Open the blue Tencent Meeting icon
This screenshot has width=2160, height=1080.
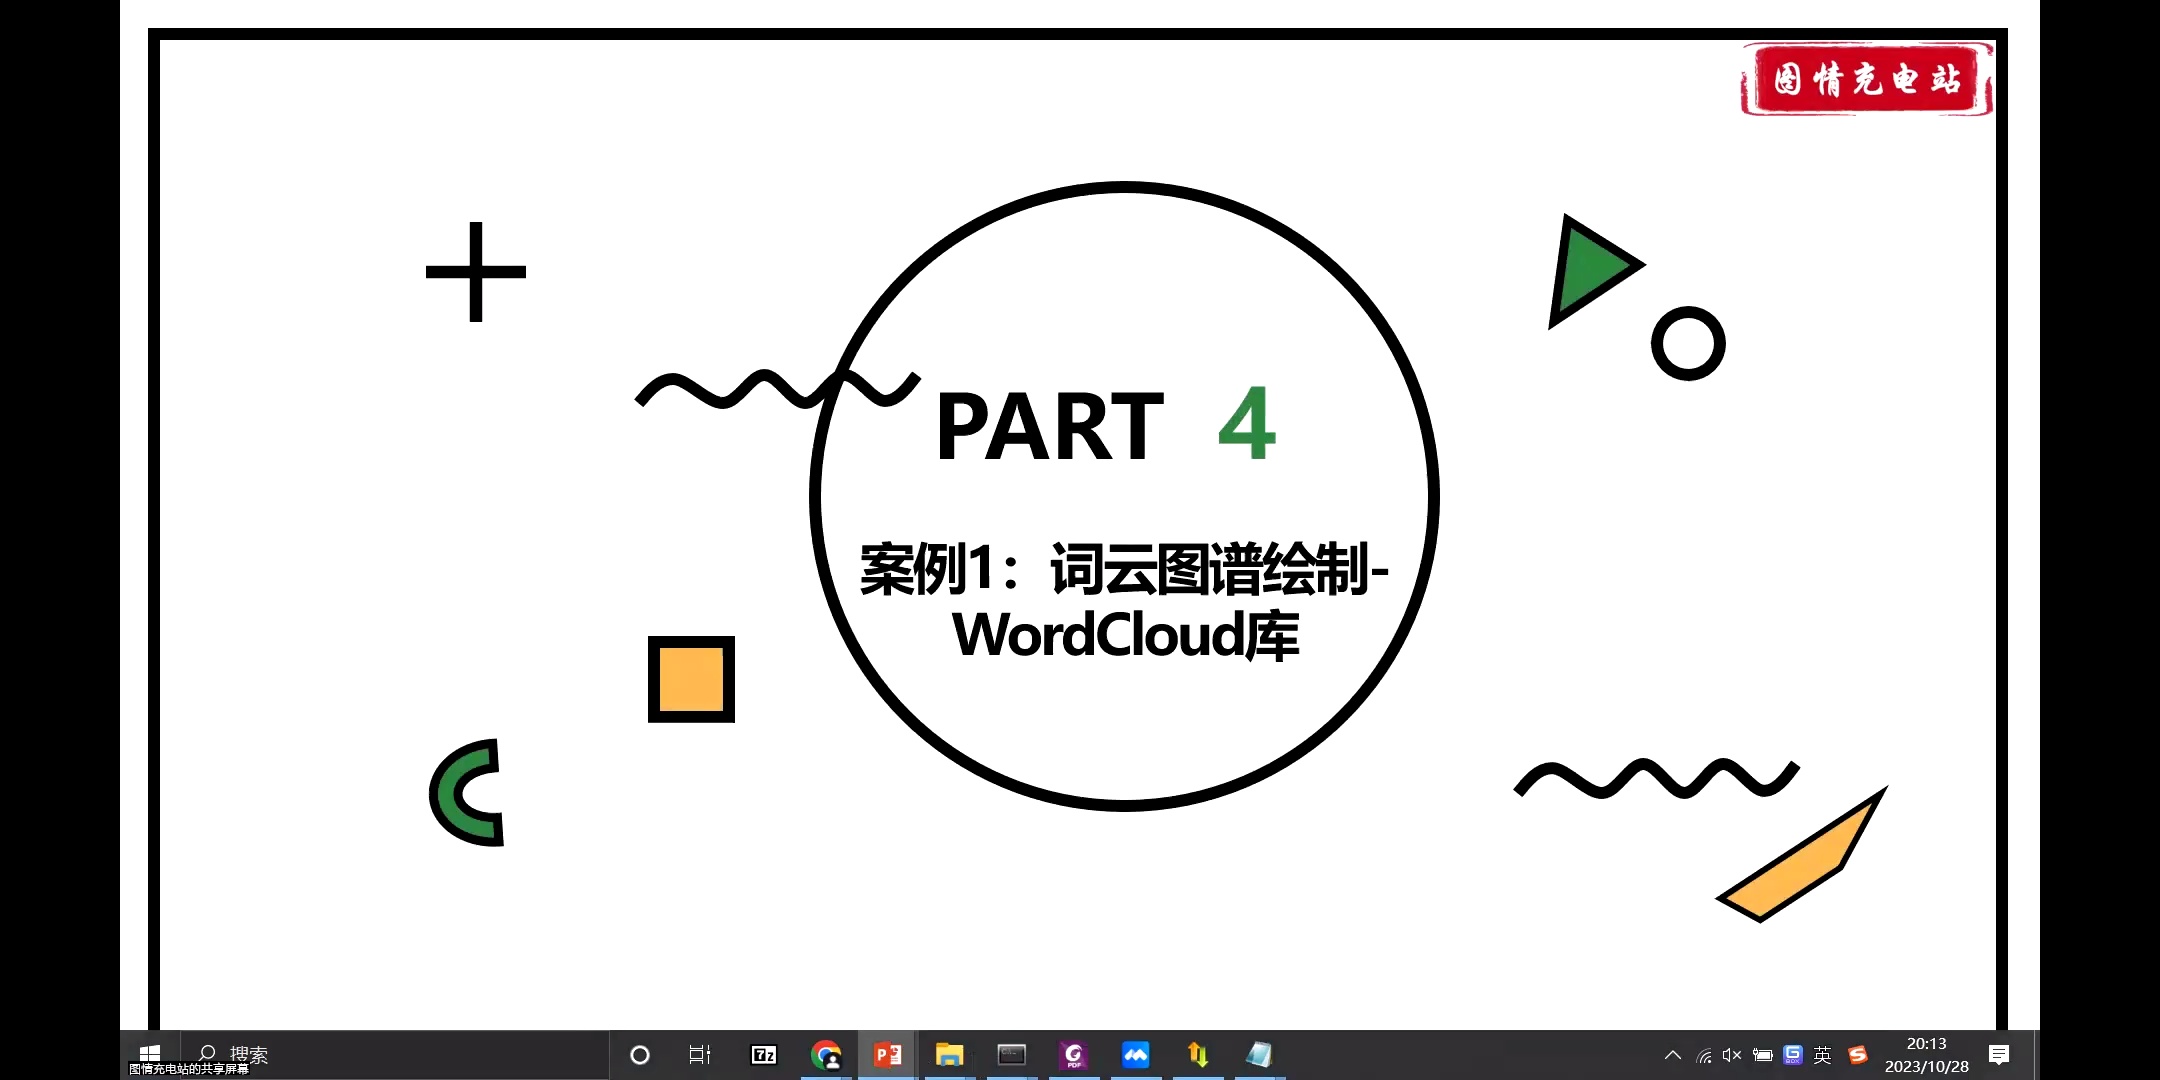(x=1135, y=1055)
